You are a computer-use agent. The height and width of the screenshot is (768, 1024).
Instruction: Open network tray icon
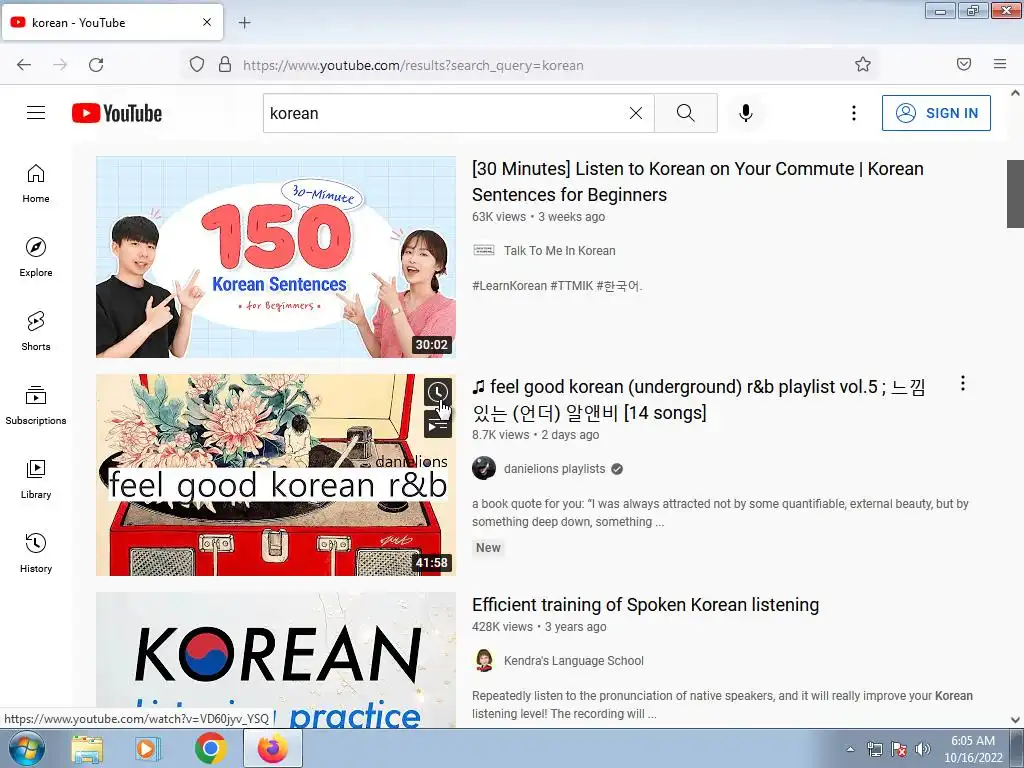(874, 749)
